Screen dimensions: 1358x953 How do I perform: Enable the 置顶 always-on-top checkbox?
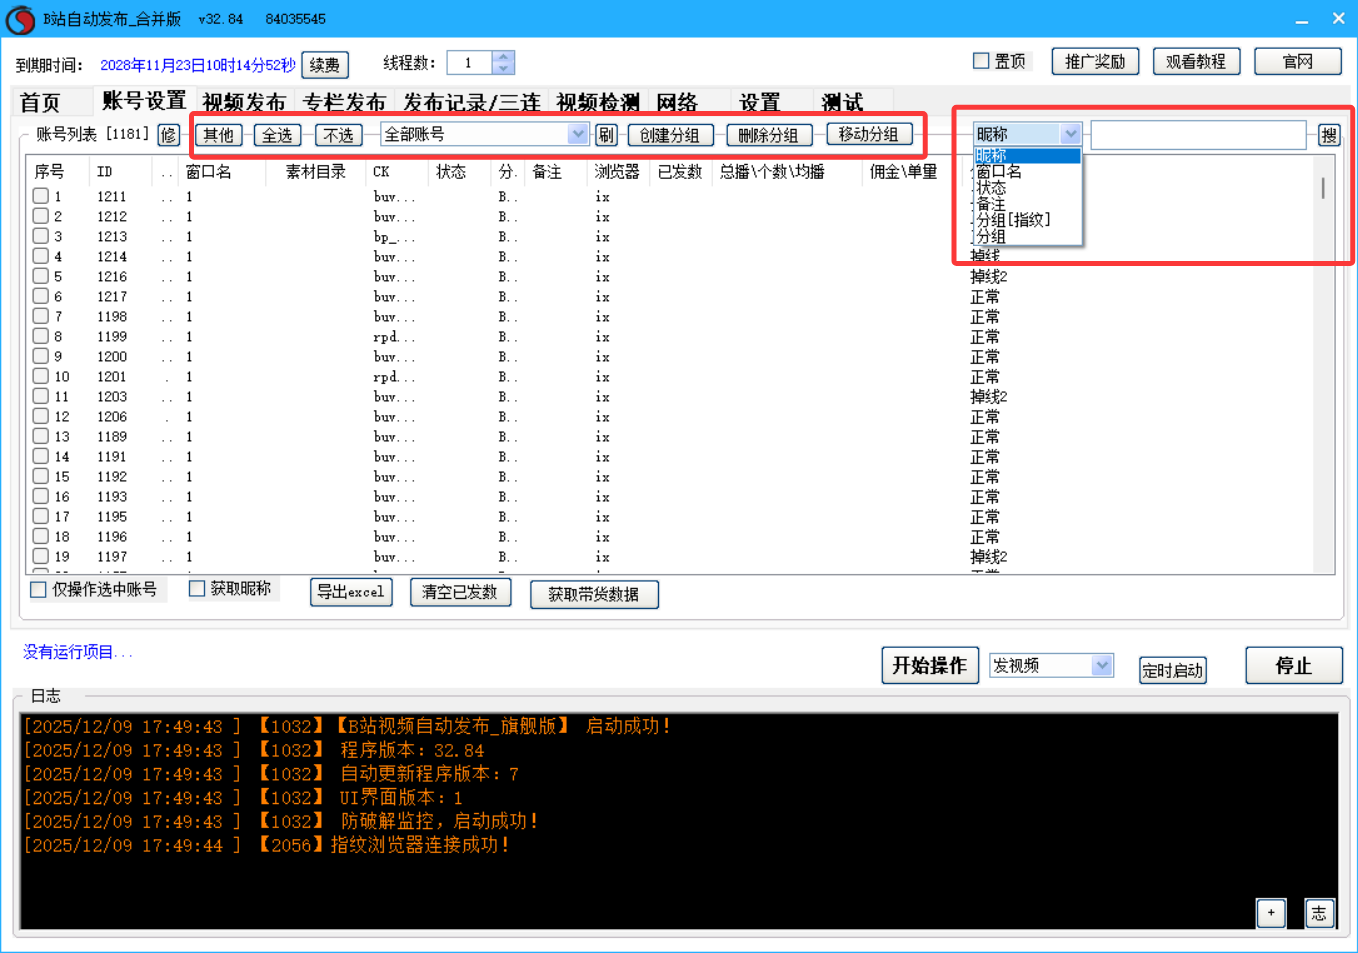click(x=981, y=61)
